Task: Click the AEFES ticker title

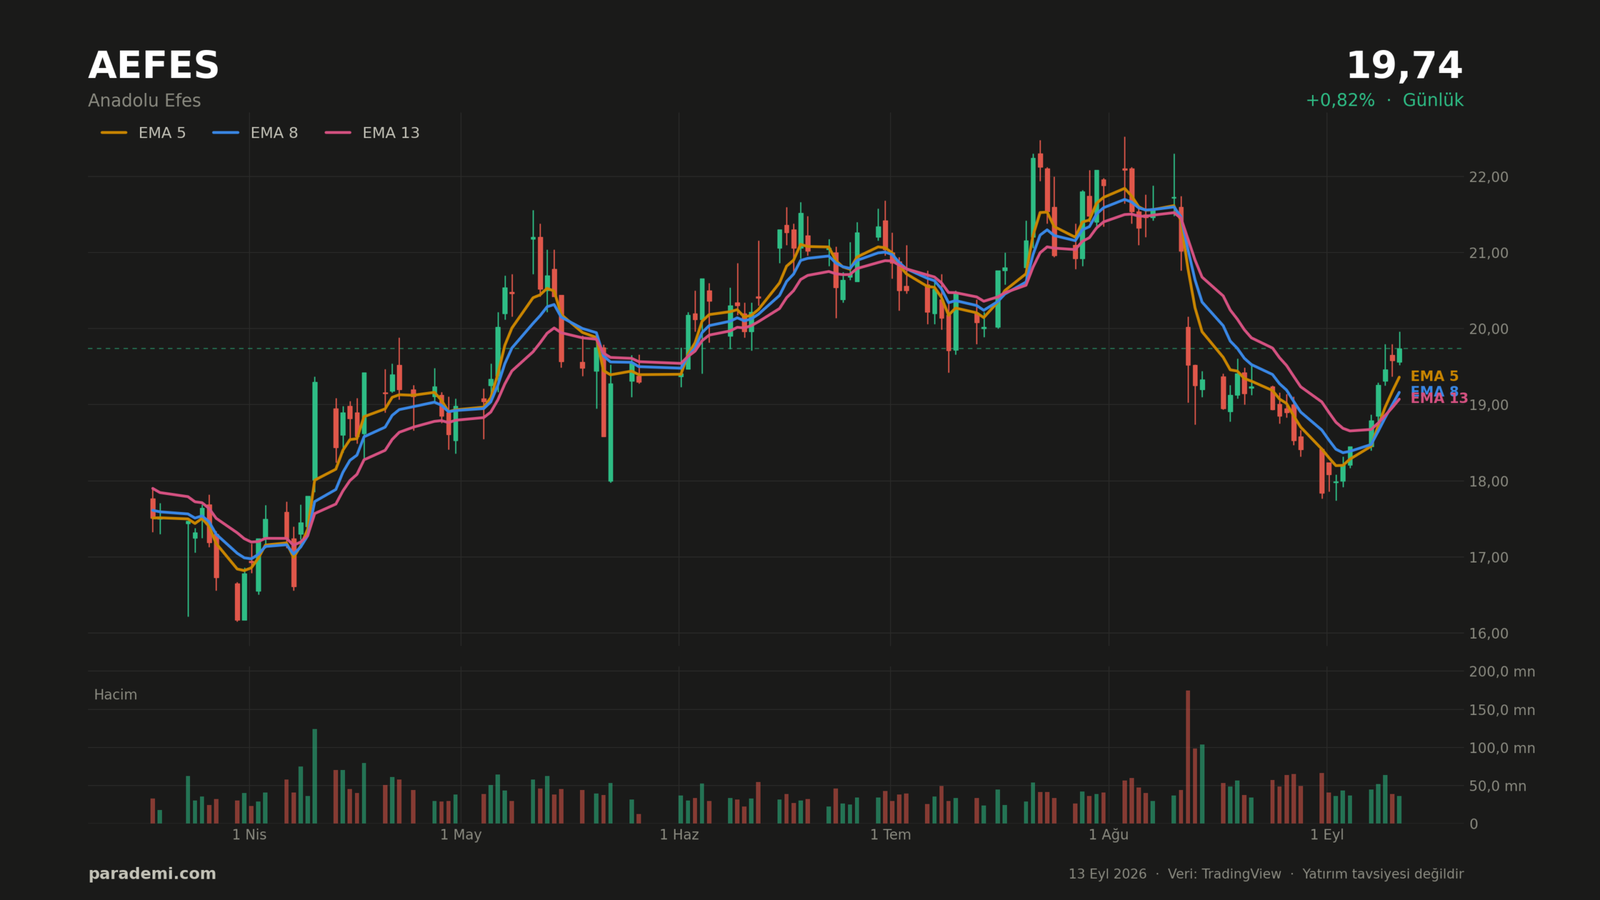Action: (153, 66)
